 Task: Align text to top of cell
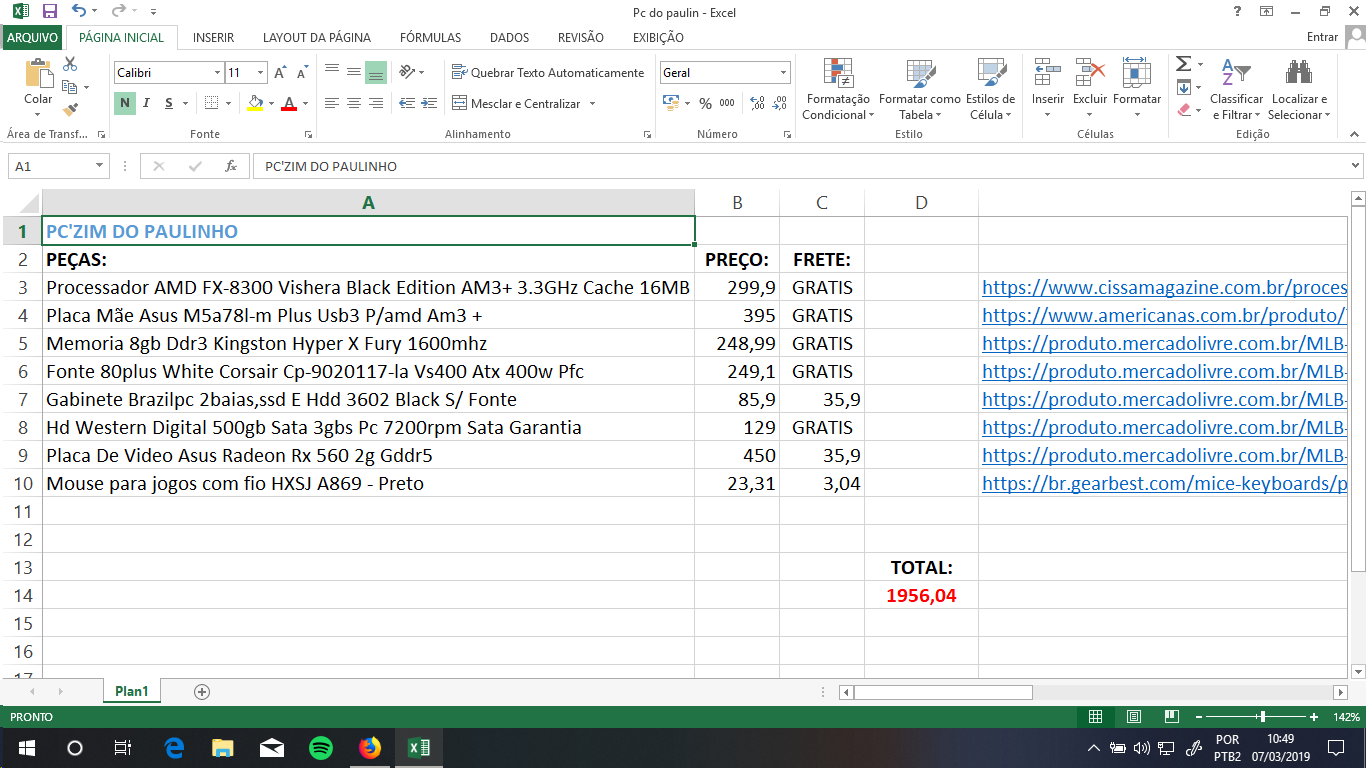[x=331, y=72]
